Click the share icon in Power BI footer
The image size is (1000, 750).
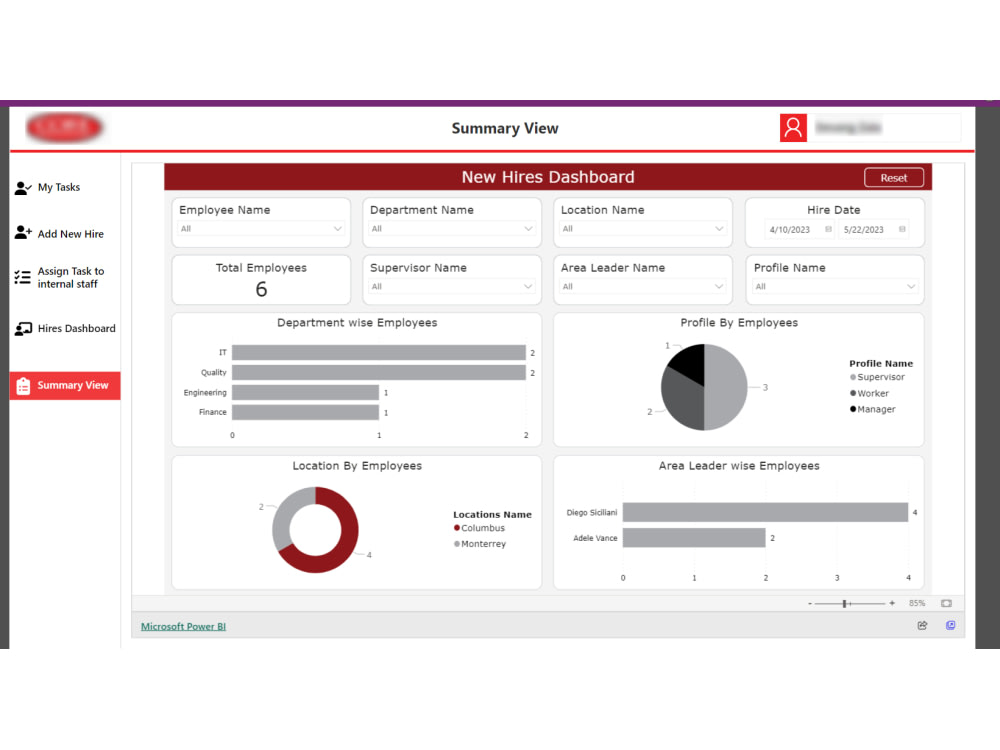pos(922,626)
